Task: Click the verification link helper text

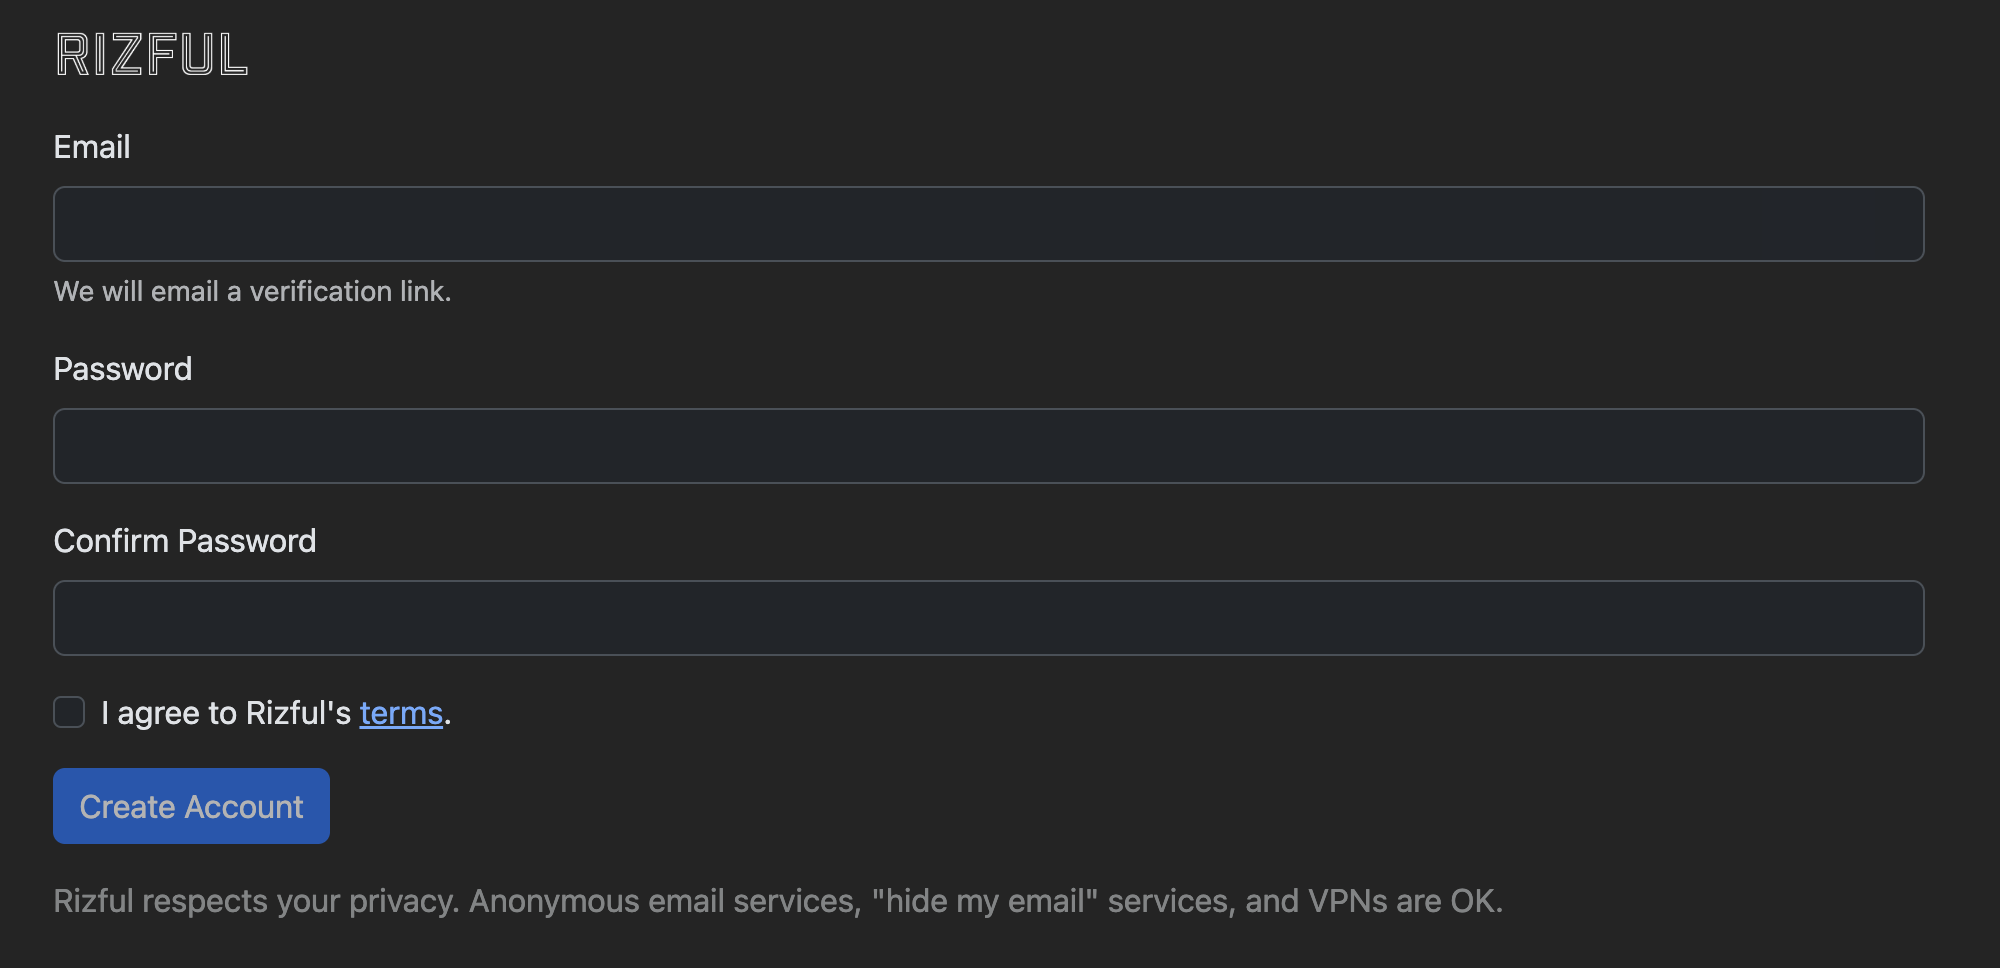Action: click(x=252, y=291)
